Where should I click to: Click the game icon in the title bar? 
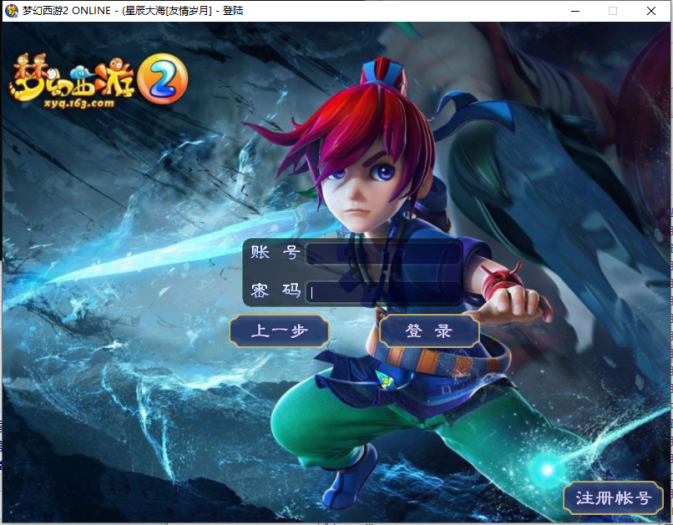point(11,10)
